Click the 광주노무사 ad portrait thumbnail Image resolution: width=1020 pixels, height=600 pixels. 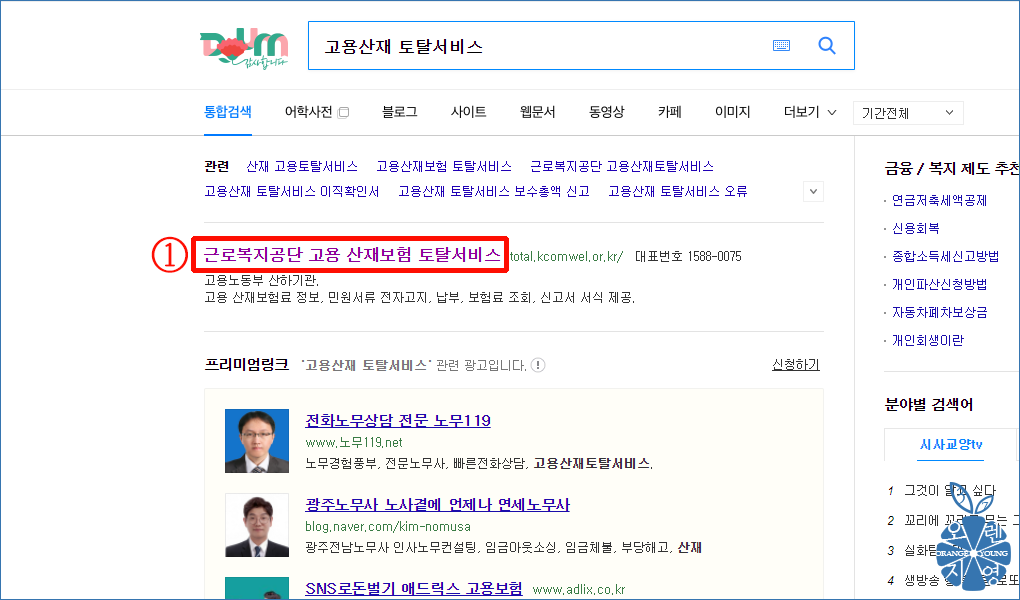(x=257, y=525)
